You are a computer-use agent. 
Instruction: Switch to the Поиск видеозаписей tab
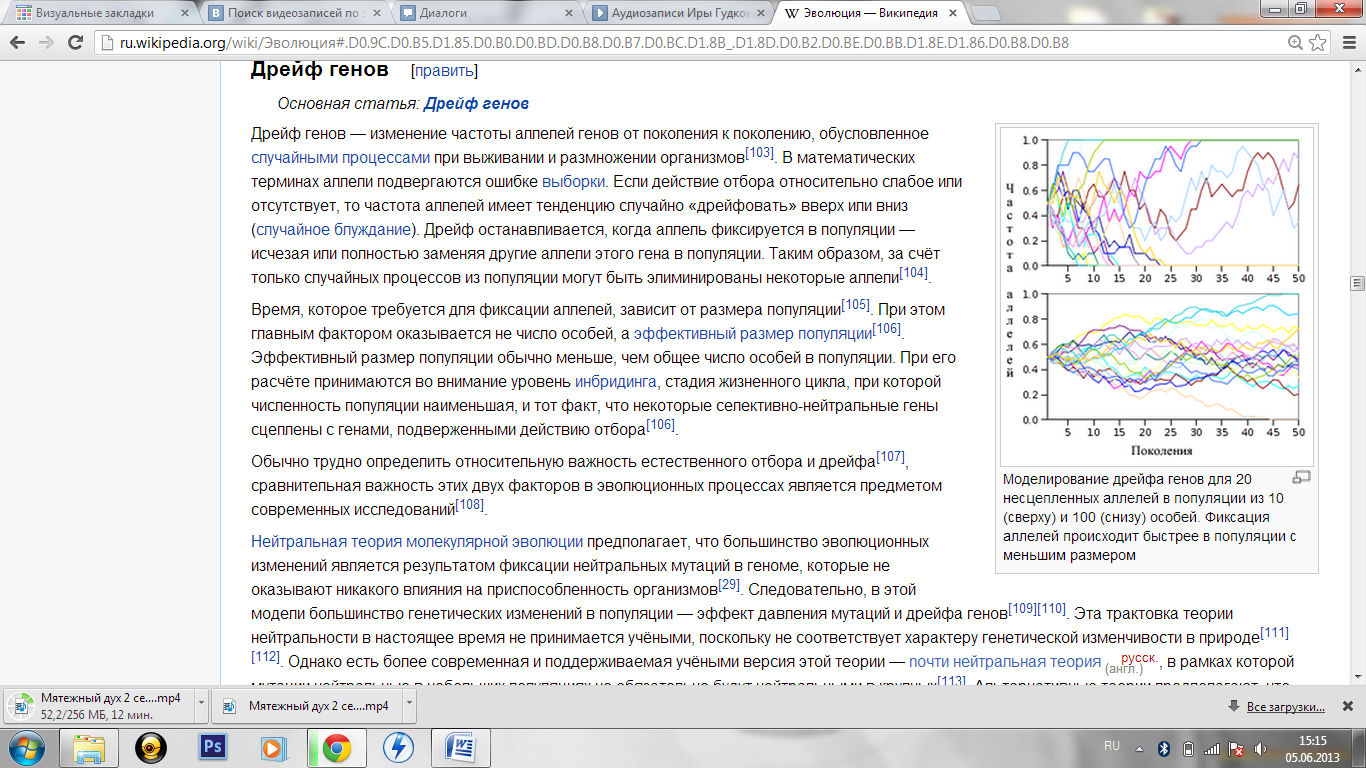pos(290,14)
